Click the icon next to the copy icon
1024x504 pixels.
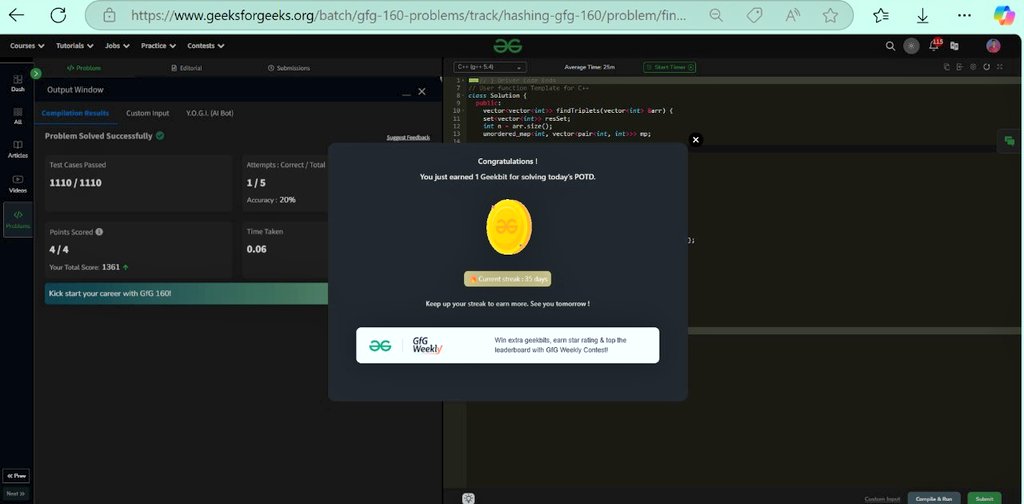pos(959,67)
